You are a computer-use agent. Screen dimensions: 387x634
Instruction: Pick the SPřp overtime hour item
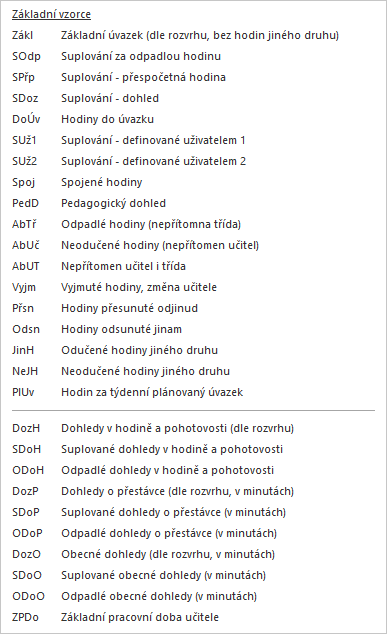click(x=119, y=77)
